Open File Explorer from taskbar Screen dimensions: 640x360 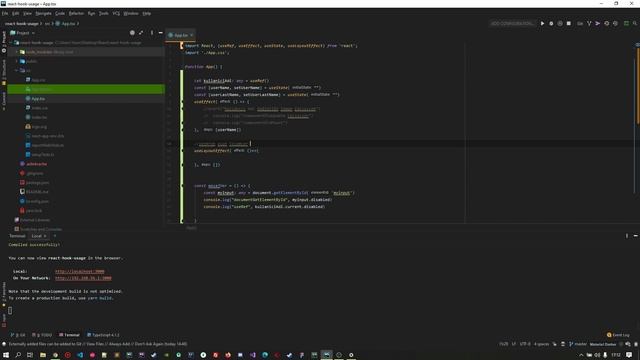43,355
